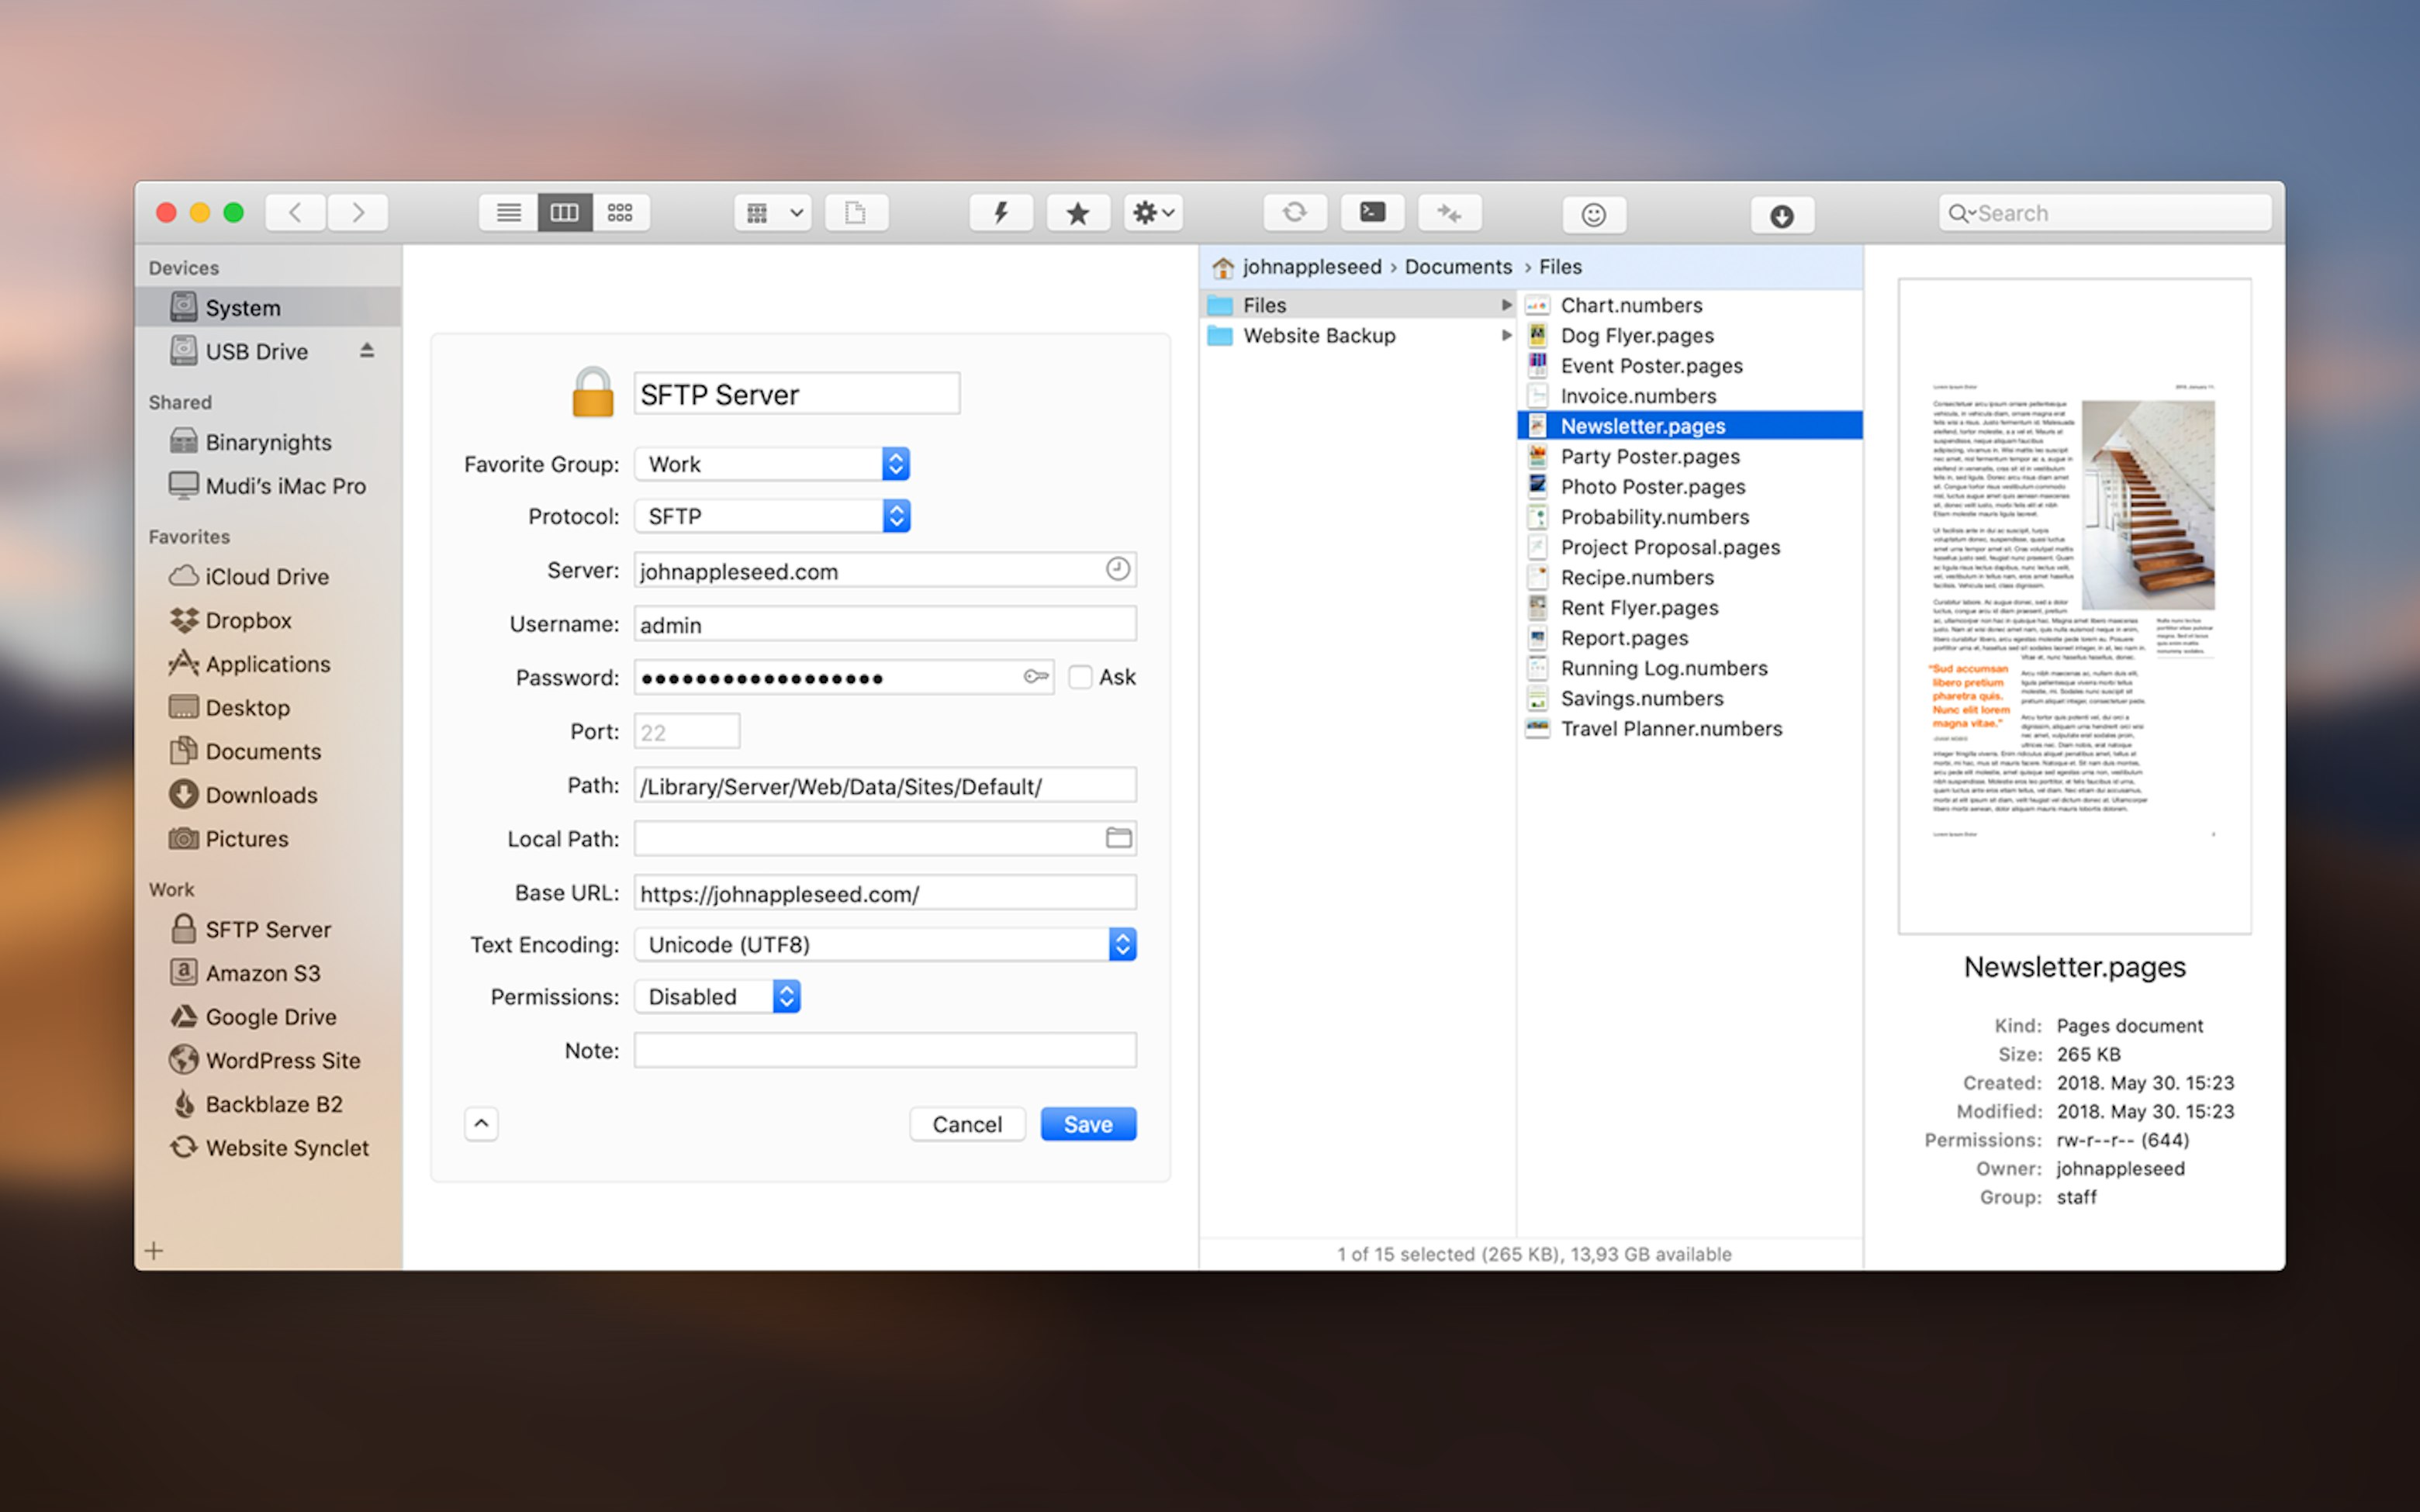The image size is (2420, 1512).
Task: Click the lightning quick-actions toolbar icon
Action: coord(1000,212)
